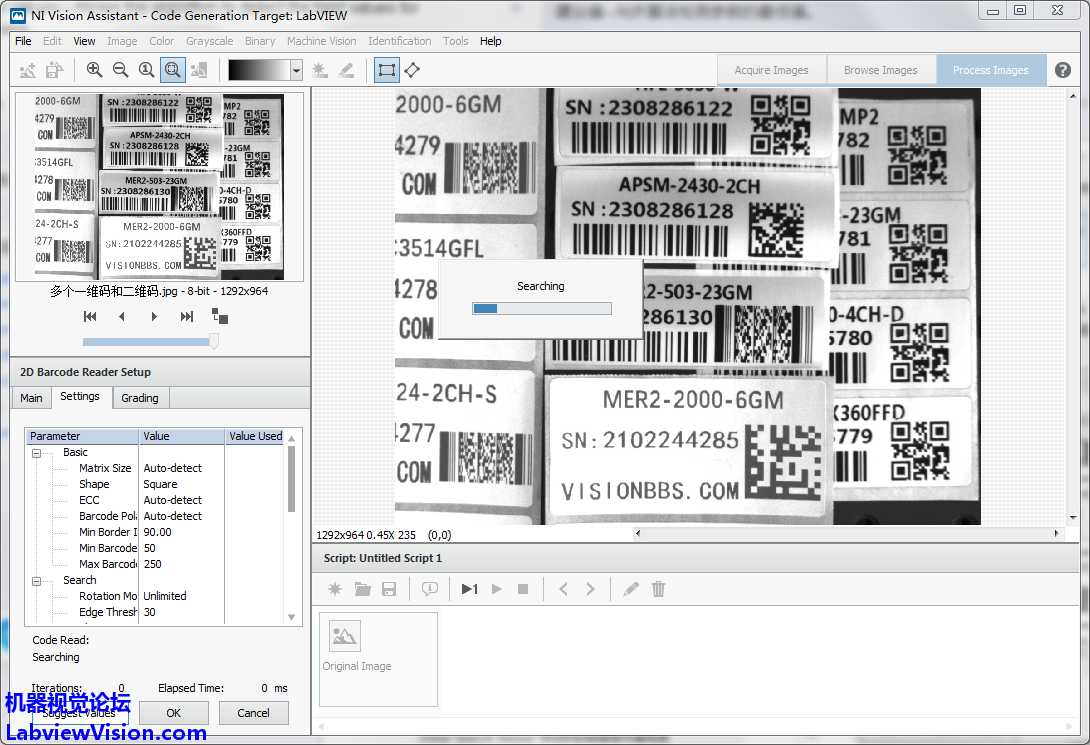The height and width of the screenshot is (745, 1090).
Task: Go to the first image in browser
Action: pos(90,317)
